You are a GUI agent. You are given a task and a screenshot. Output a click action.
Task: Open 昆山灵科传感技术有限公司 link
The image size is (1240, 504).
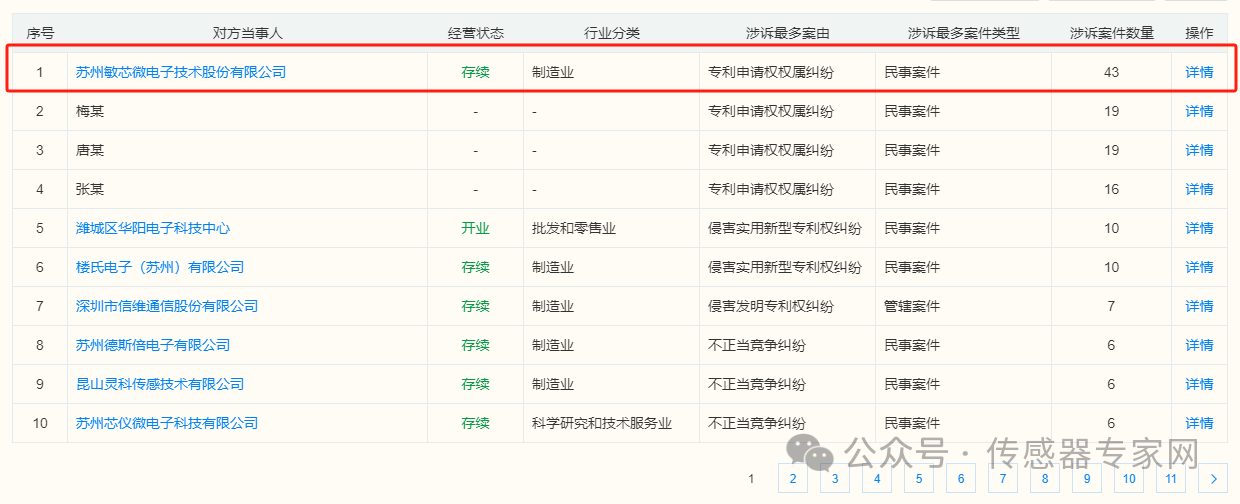pos(160,384)
